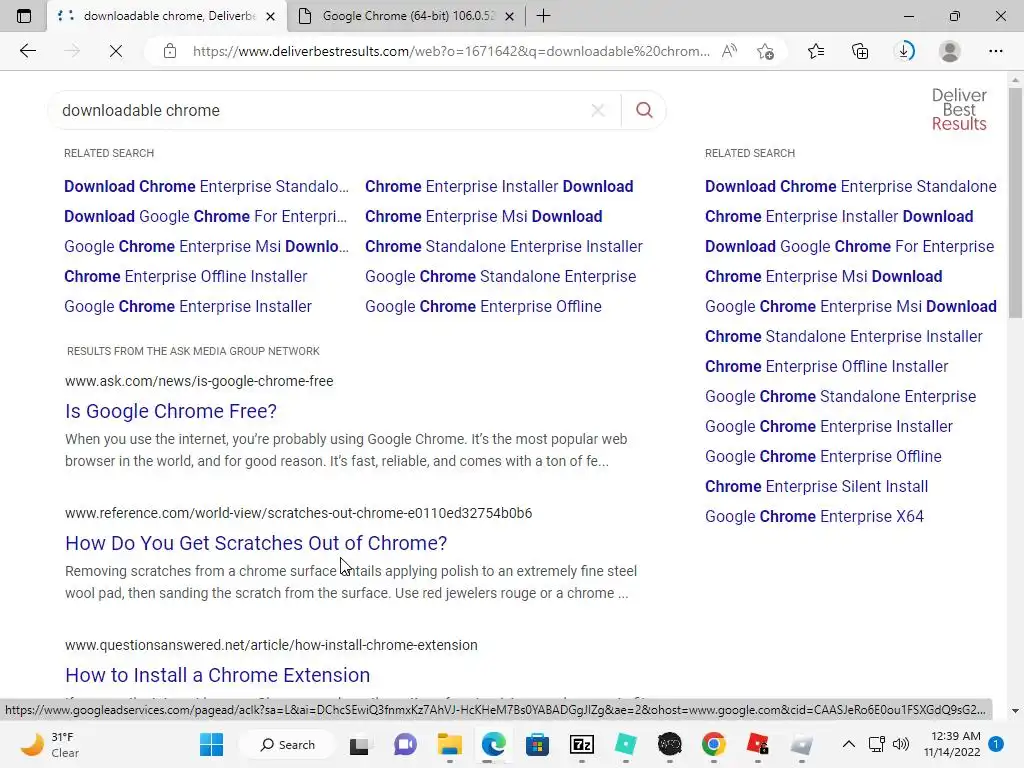Open the Collections icon
This screenshot has width=1024, height=768.
(x=860, y=51)
